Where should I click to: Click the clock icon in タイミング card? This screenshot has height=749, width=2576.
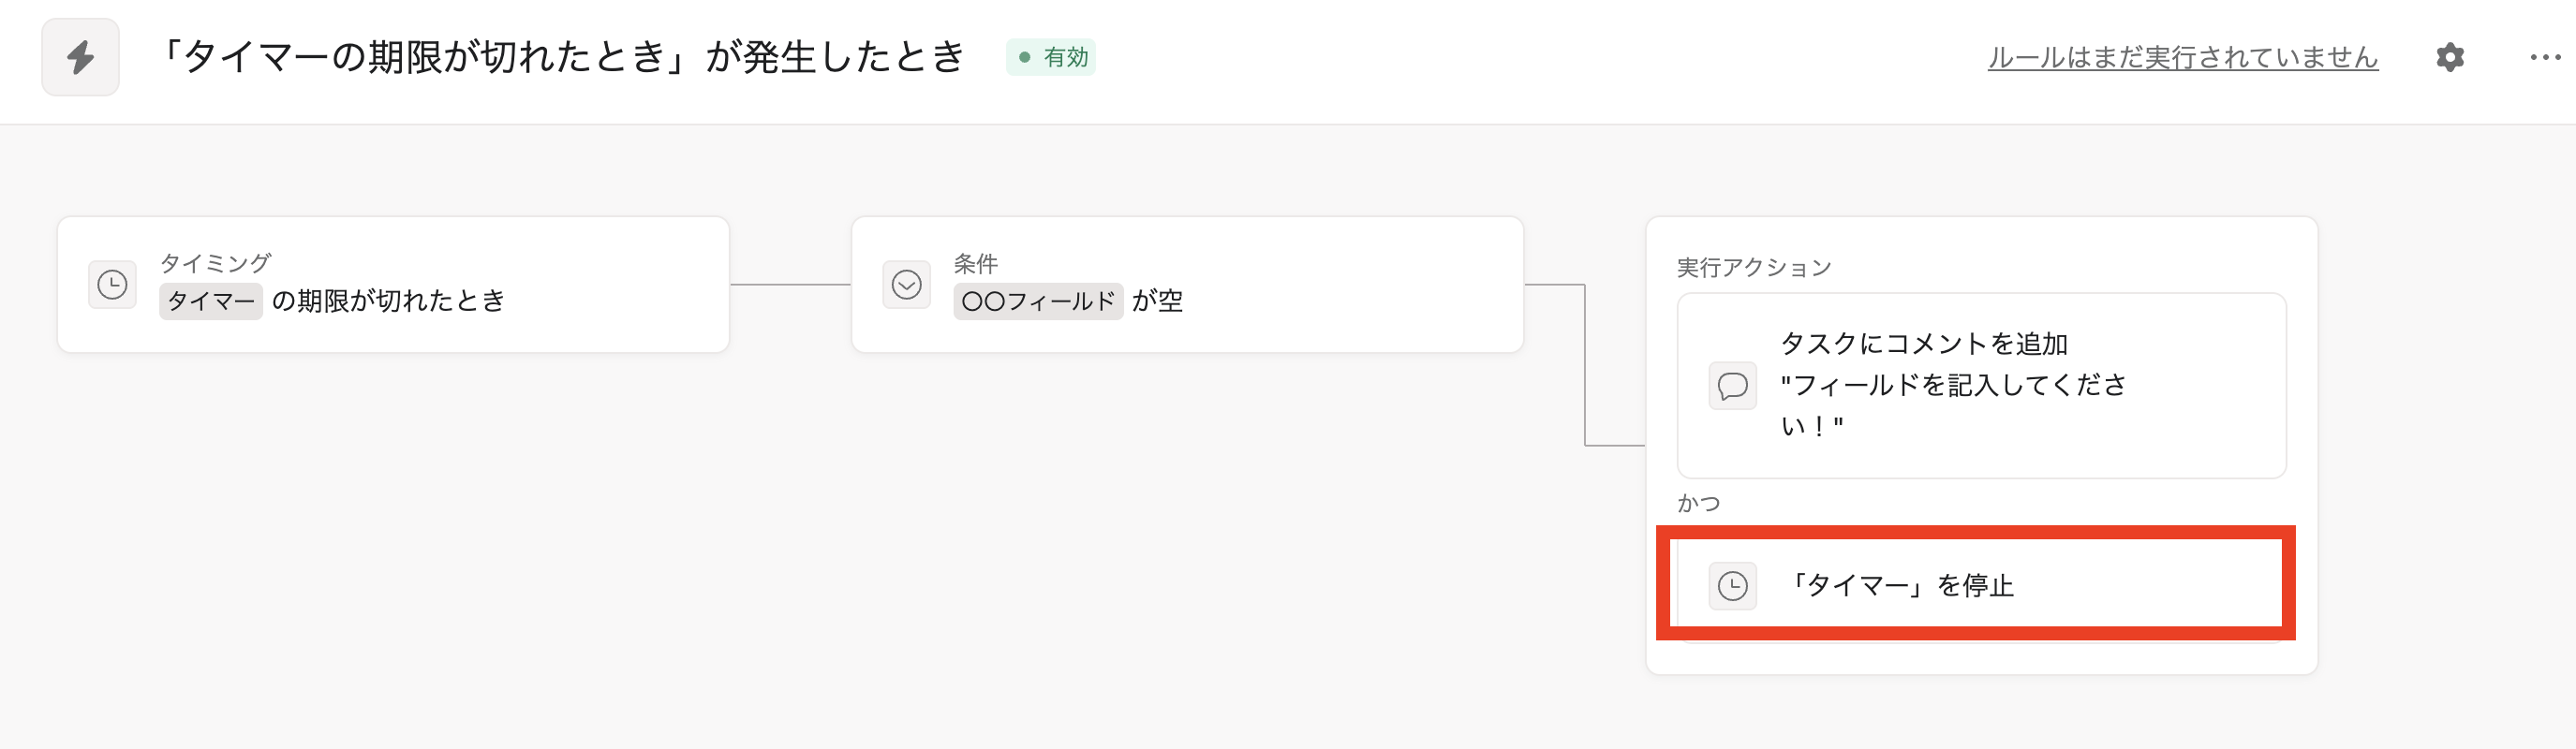[112, 285]
